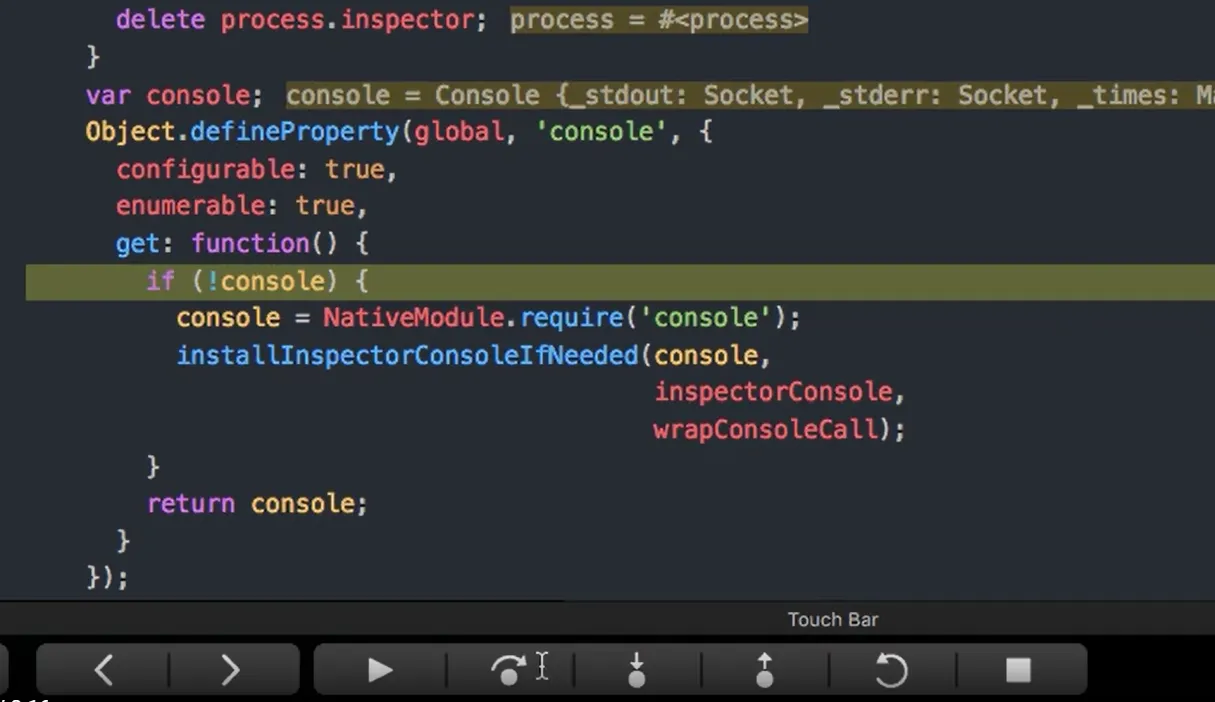Click the "require" method call
Viewport: 1215px width, 702px height.
572,318
